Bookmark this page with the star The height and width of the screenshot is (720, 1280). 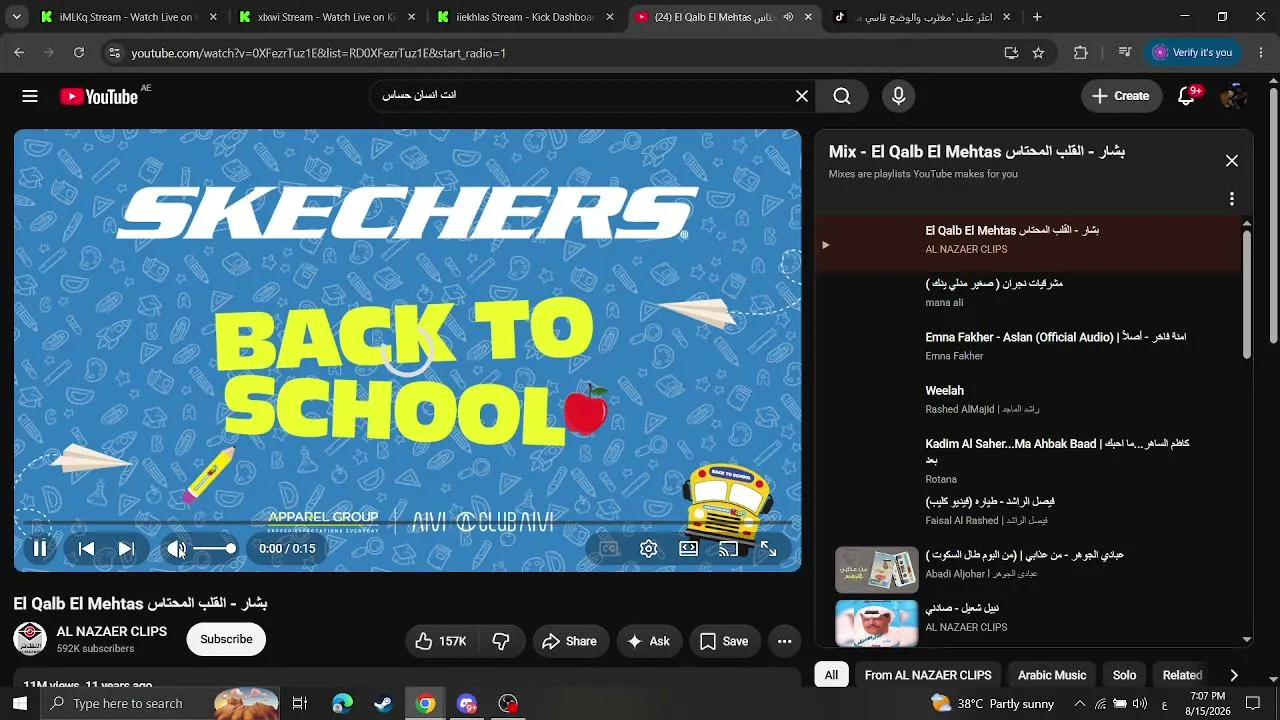pyautogui.click(x=1038, y=53)
